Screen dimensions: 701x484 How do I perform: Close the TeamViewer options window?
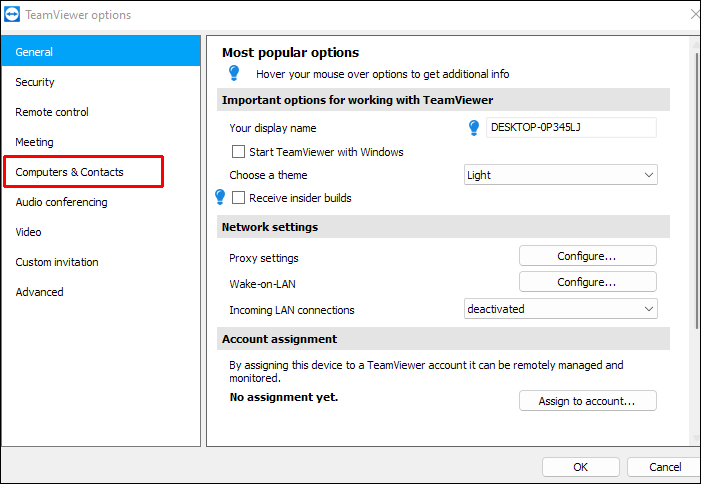pos(694,15)
